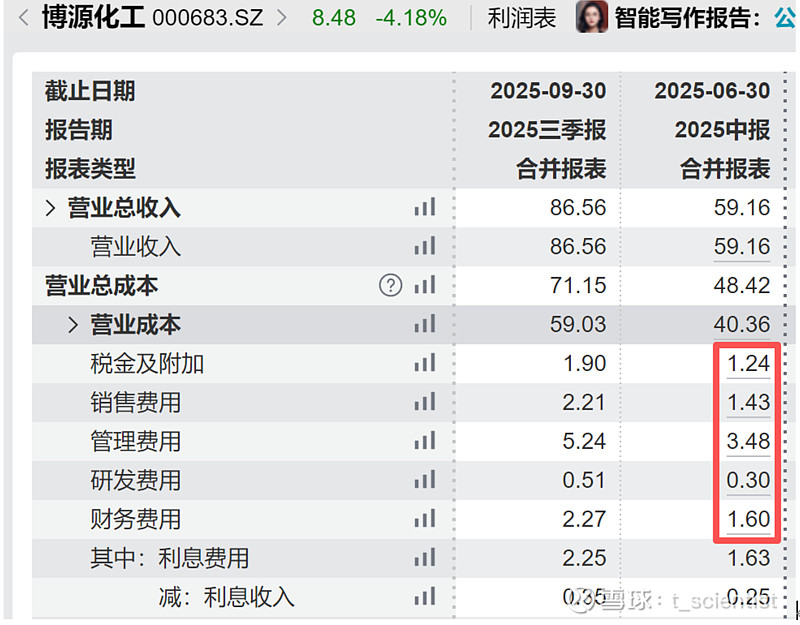800x625 pixels.
Task: Open chart icon for 营业总收入 row
Action: point(425,207)
